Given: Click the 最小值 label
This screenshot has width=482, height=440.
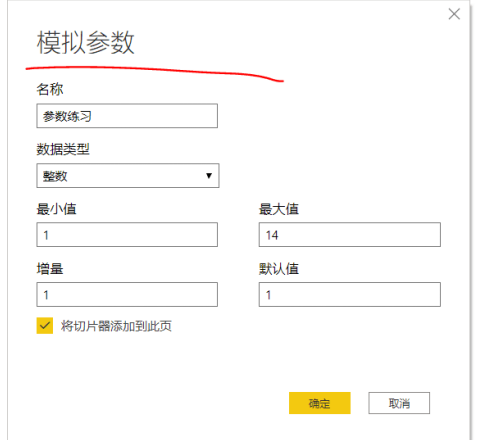Looking at the screenshot, I should (57, 209).
